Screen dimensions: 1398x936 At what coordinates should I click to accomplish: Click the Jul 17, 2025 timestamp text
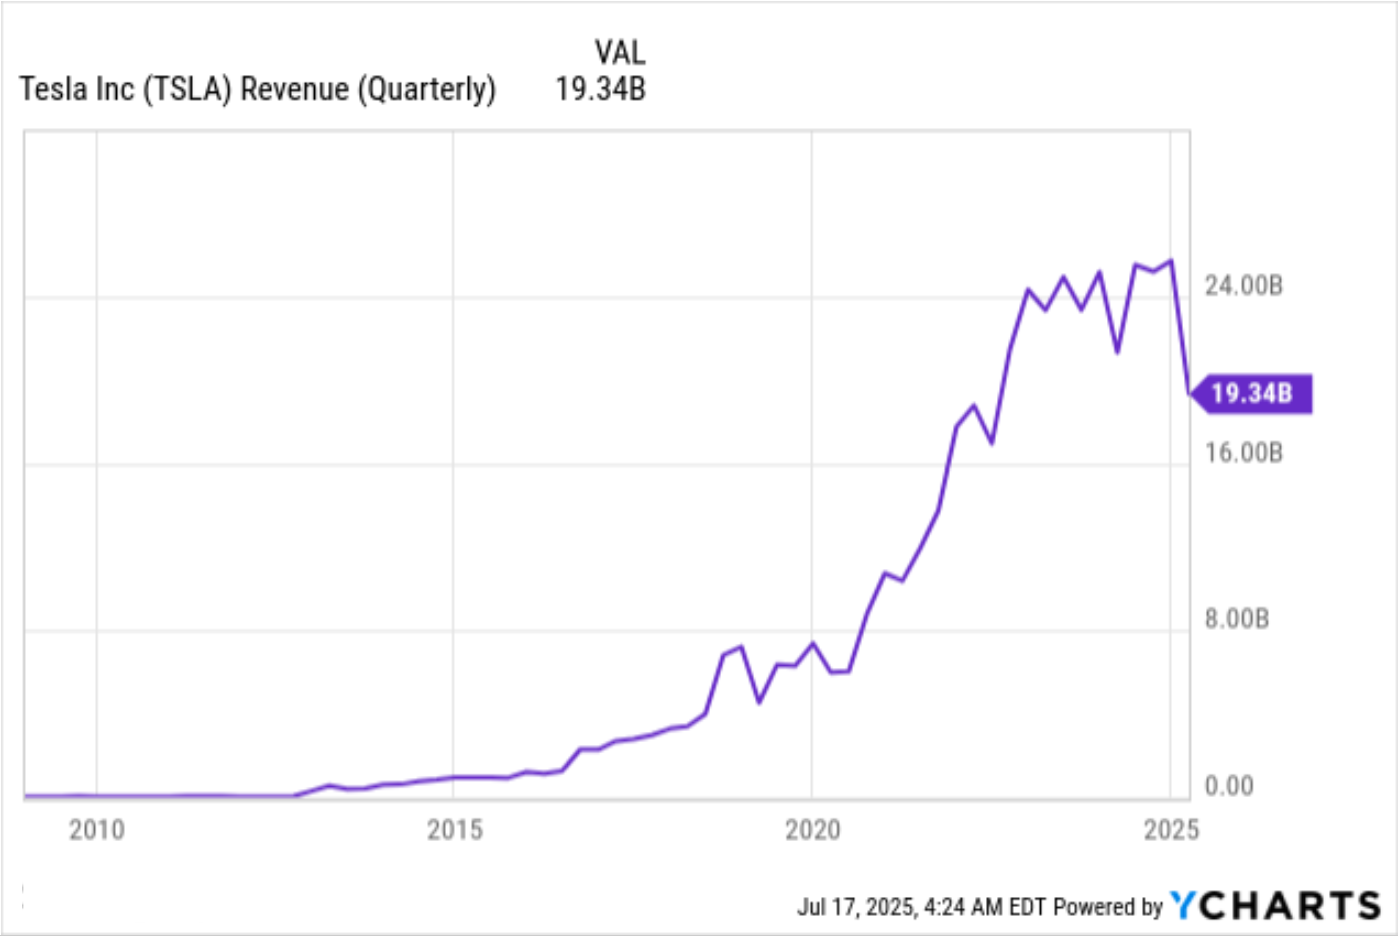(921, 907)
